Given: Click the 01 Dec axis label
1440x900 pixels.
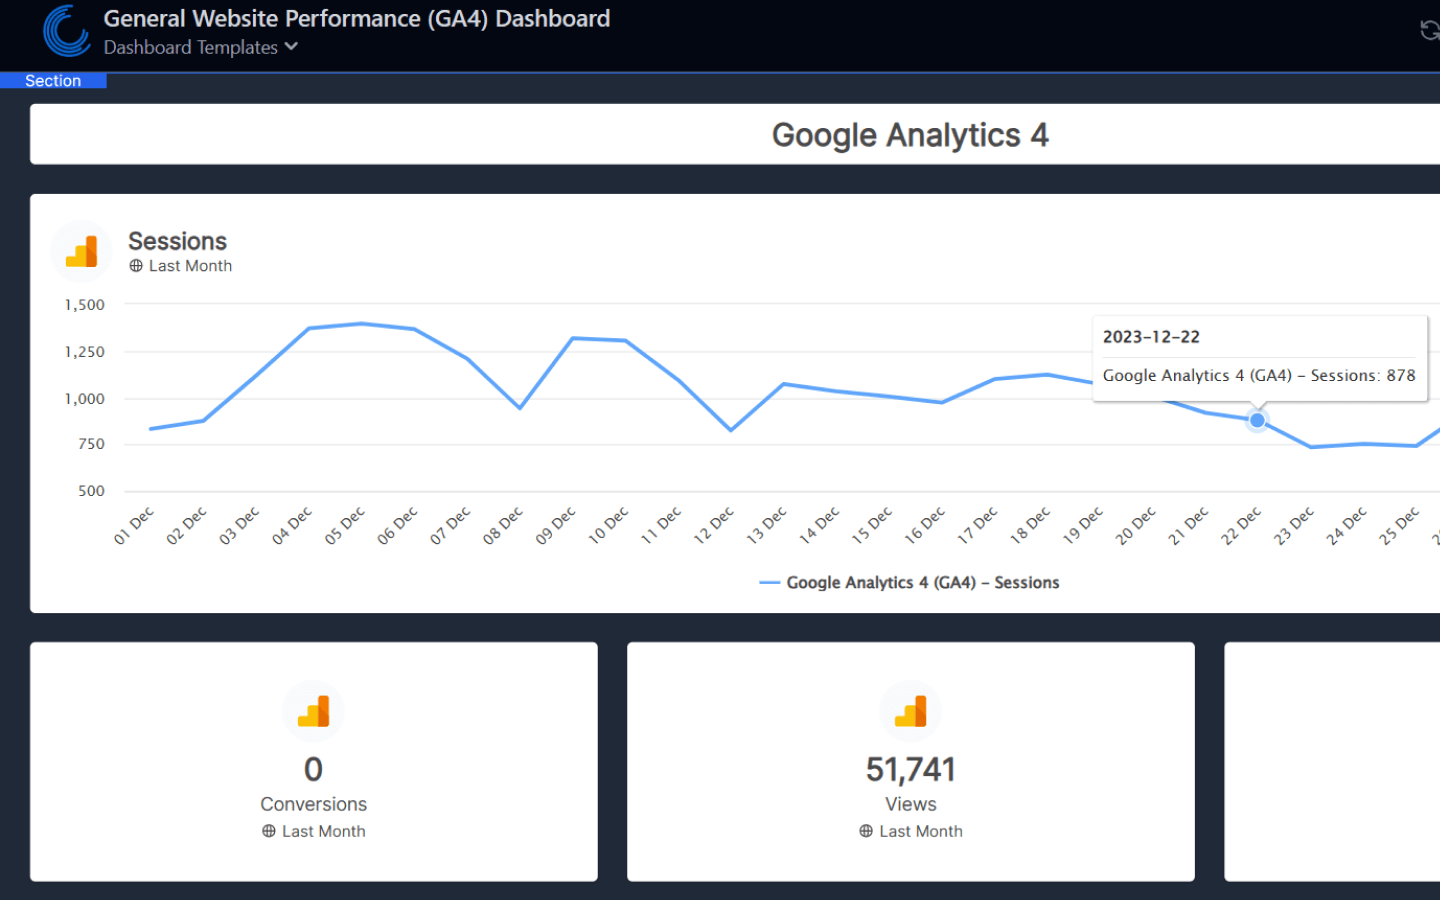Looking at the screenshot, I should (x=133, y=521).
